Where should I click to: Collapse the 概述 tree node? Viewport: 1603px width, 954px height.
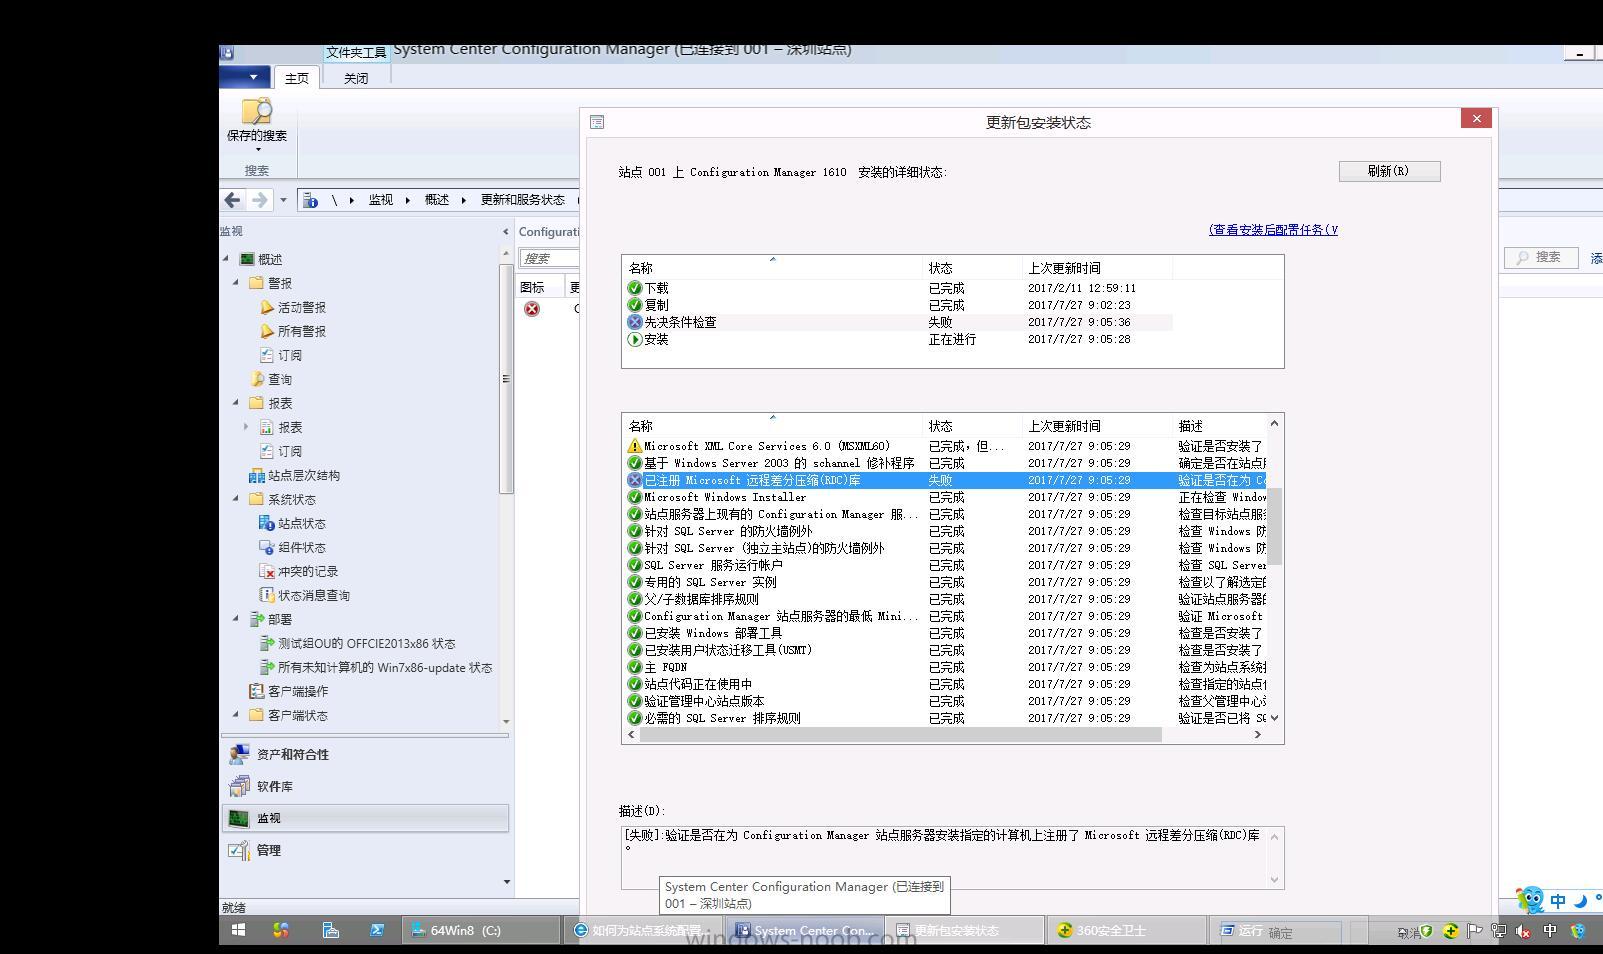226,258
